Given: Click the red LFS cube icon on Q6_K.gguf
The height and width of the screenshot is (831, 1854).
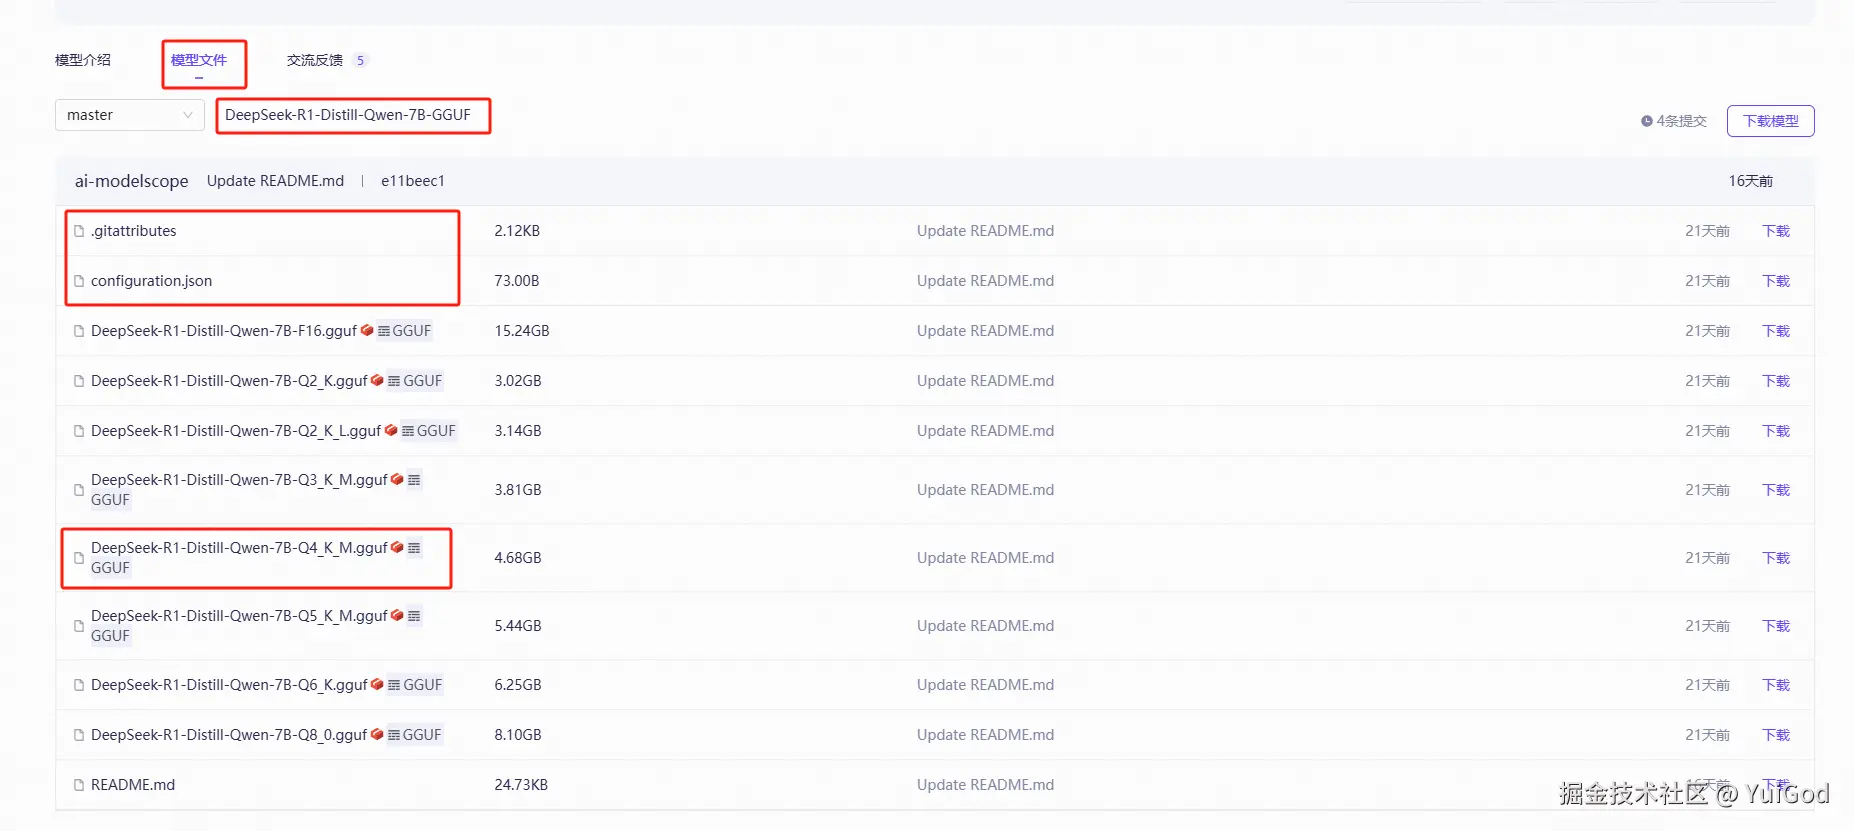Looking at the screenshot, I should pos(377,684).
